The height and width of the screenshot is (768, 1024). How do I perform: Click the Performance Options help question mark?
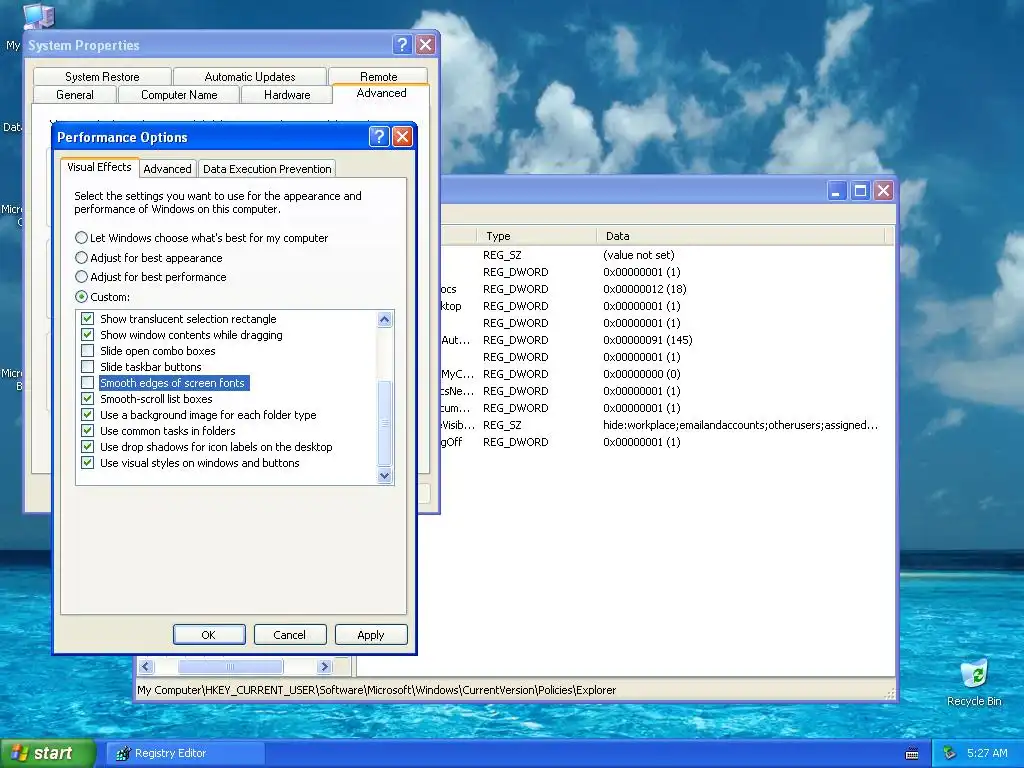[x=379, y=136]
